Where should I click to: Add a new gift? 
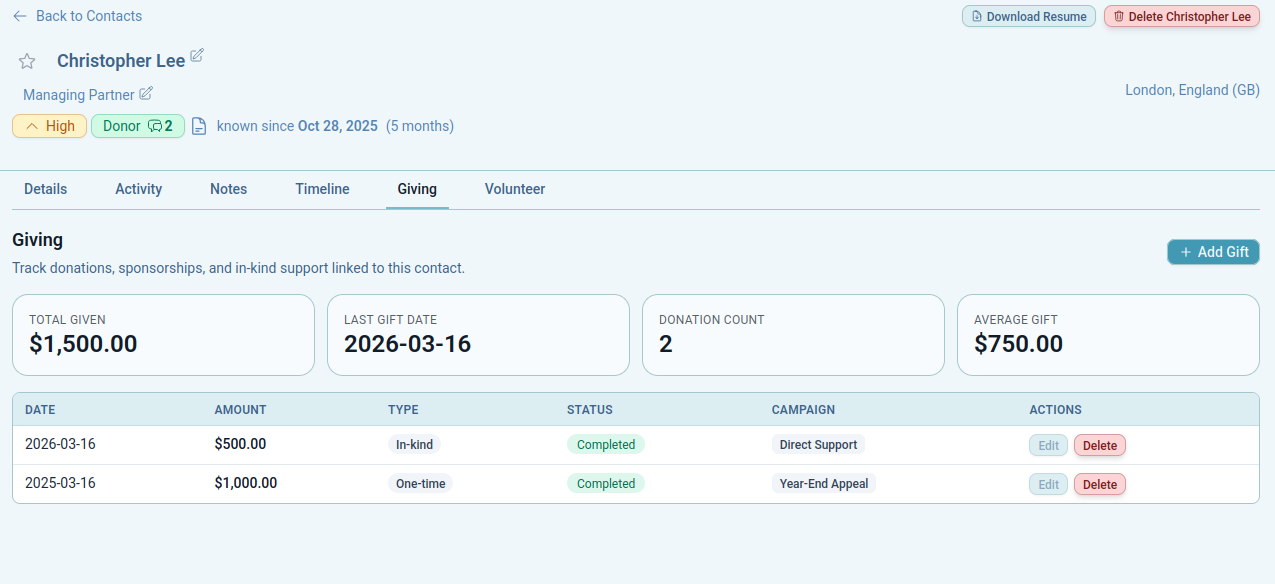click(x=1213, y=252)
